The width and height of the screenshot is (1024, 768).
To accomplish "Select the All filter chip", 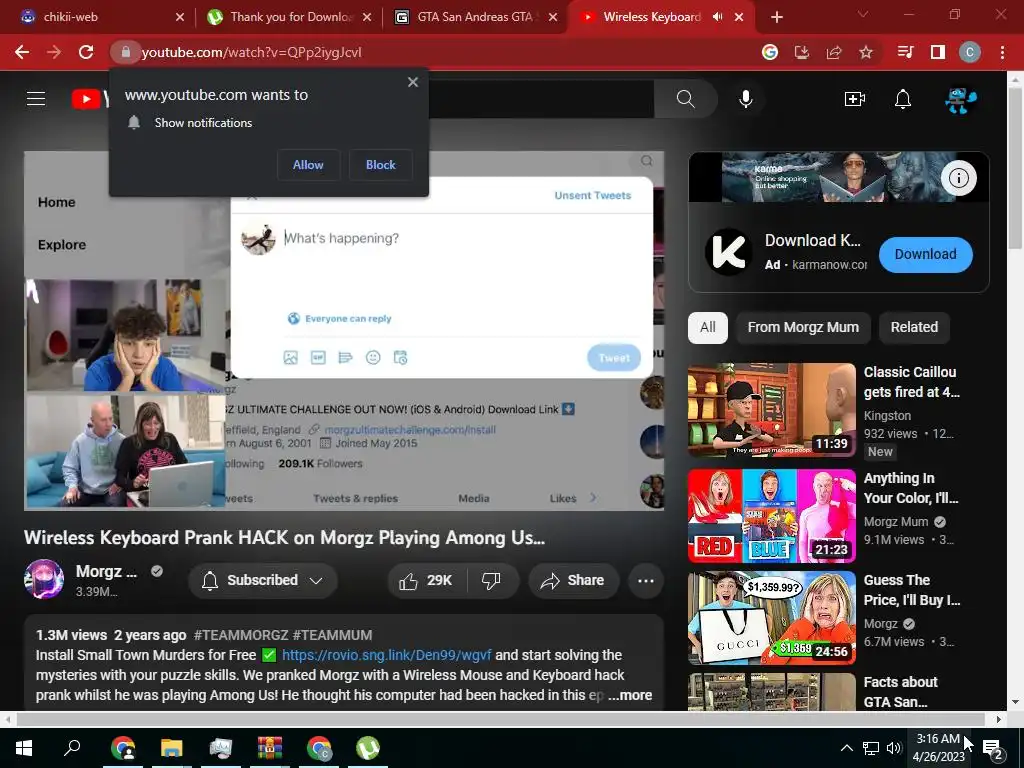I will coord(707,327).
